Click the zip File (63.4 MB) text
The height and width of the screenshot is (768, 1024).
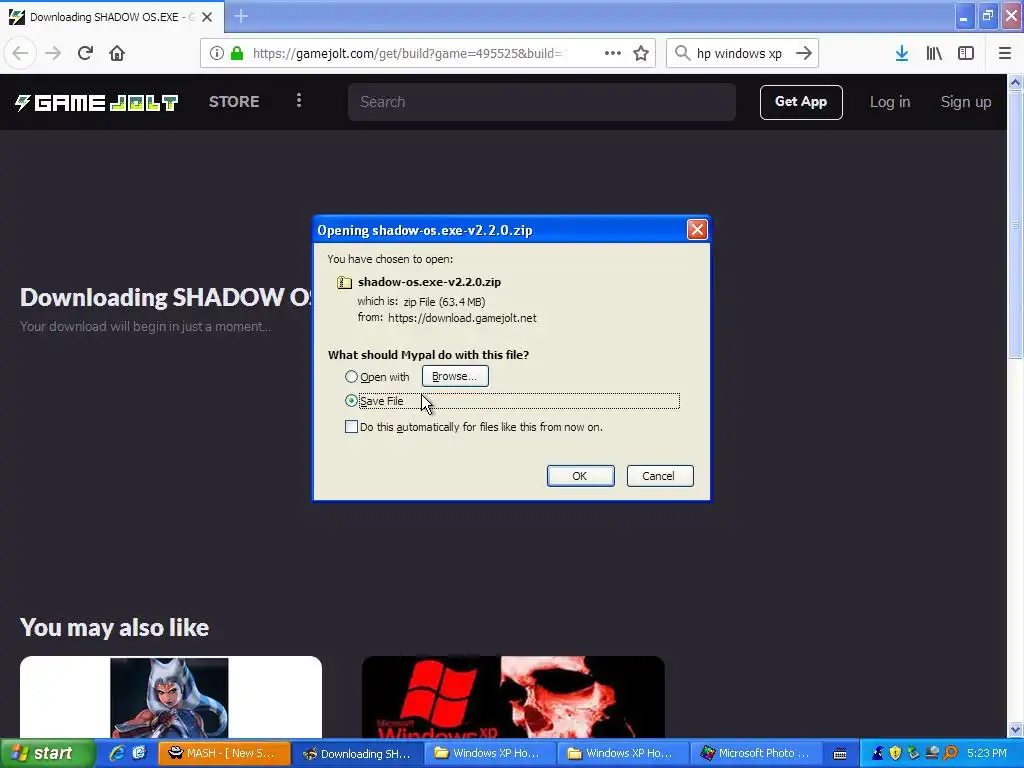(x=444, y=302)
